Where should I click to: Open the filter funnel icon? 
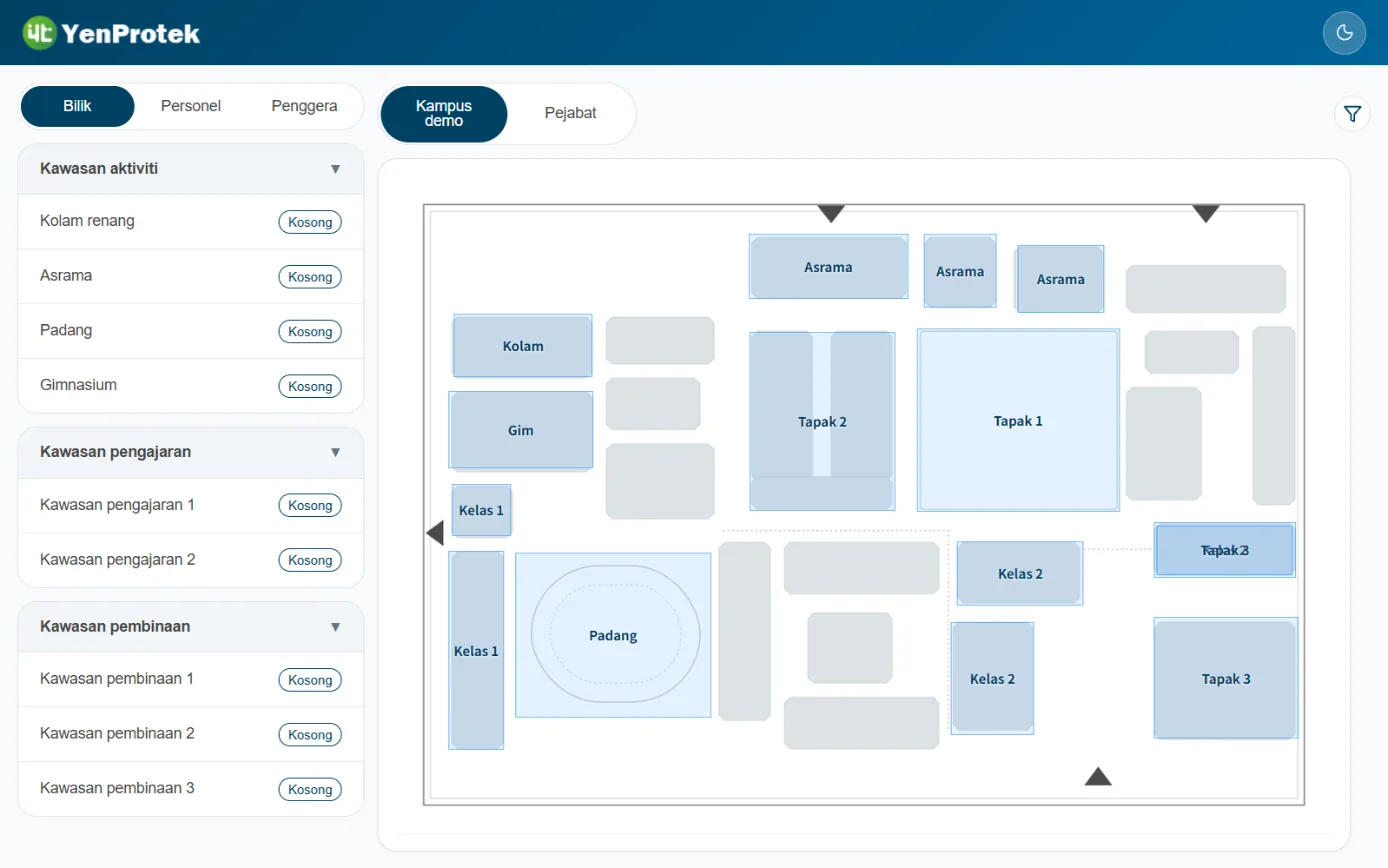pyautogui.click(x=1352, y=114)
